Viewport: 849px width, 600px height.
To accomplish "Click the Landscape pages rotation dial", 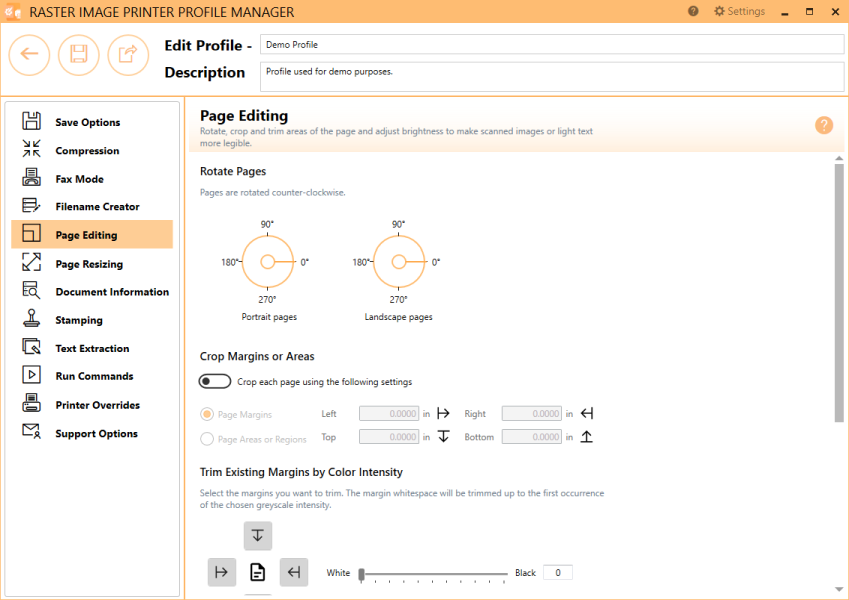I will tap(399, 262).
